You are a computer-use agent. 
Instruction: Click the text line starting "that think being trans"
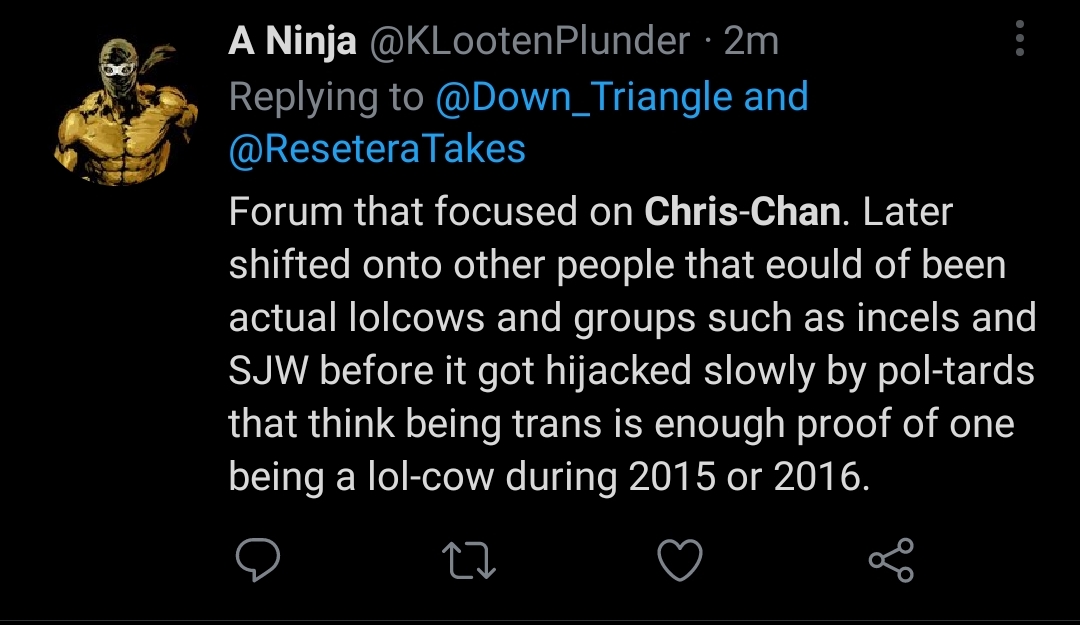621,424
